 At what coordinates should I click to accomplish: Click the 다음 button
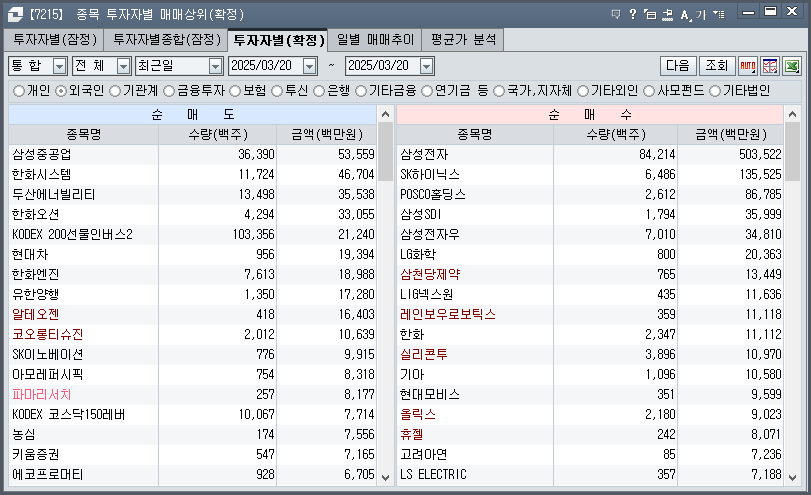(x=678, y=66)
